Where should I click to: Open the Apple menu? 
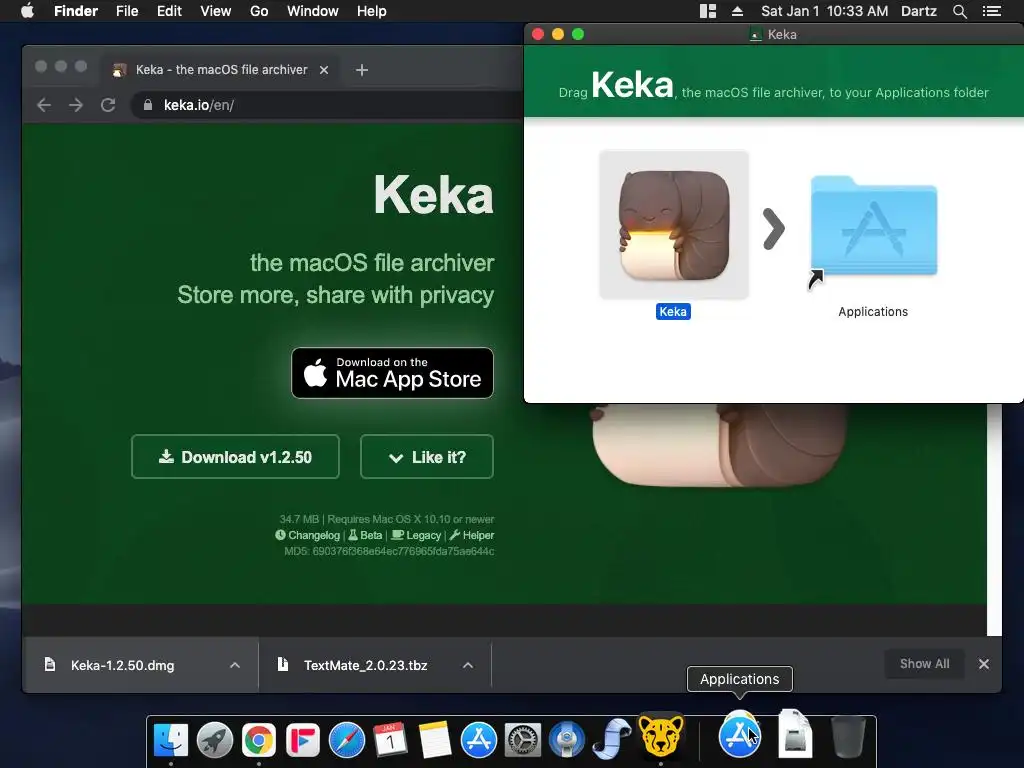pyautogui.click(x=27, y=11)
